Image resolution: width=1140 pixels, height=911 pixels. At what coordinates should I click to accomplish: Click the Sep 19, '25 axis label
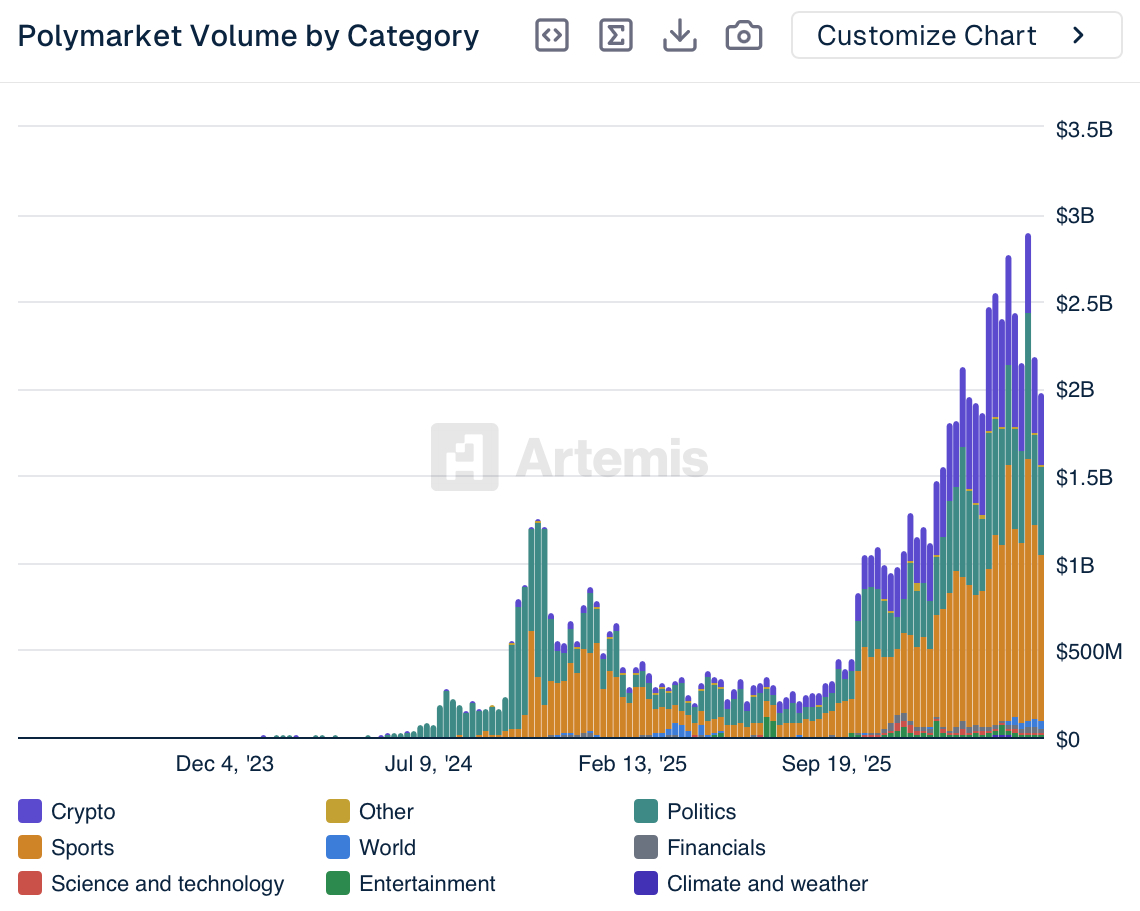coord(836,765)
